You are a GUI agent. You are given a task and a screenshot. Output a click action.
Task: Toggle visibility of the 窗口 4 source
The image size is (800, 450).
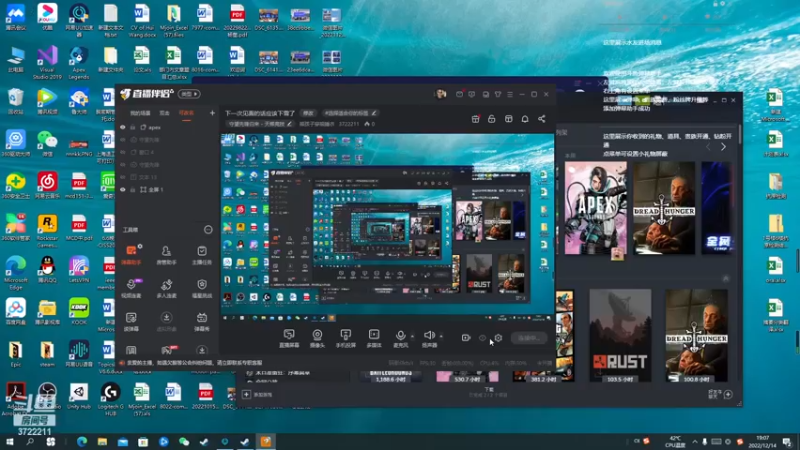click(x=122, y=152)
